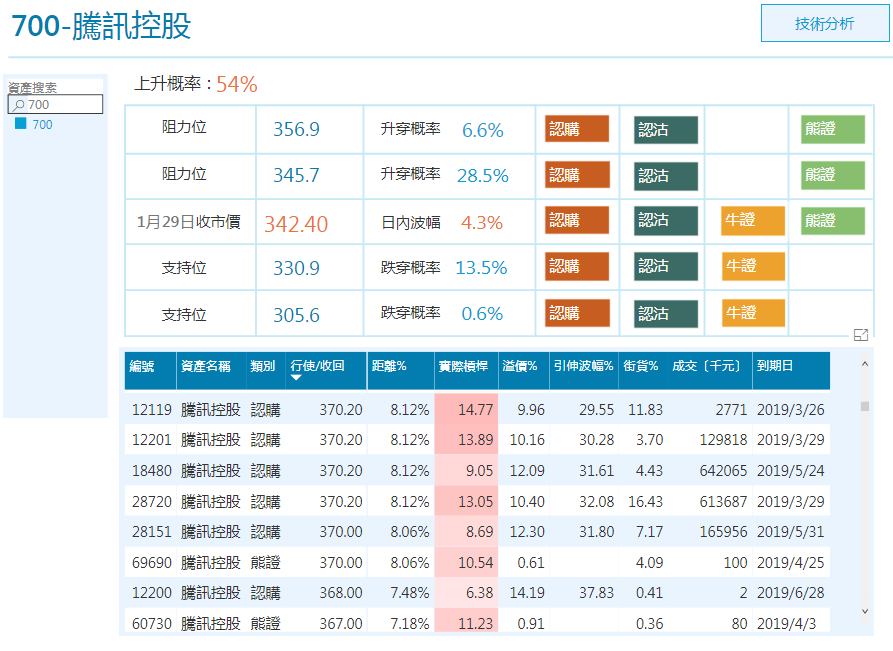Click support level 330.9 value
The image size is (893, 651).
click(296, 268)
